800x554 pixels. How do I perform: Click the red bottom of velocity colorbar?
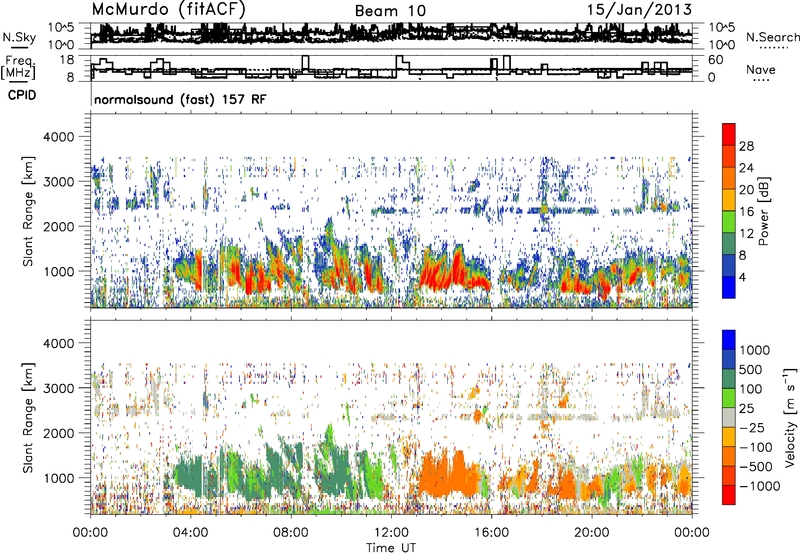tap(729, 495)
